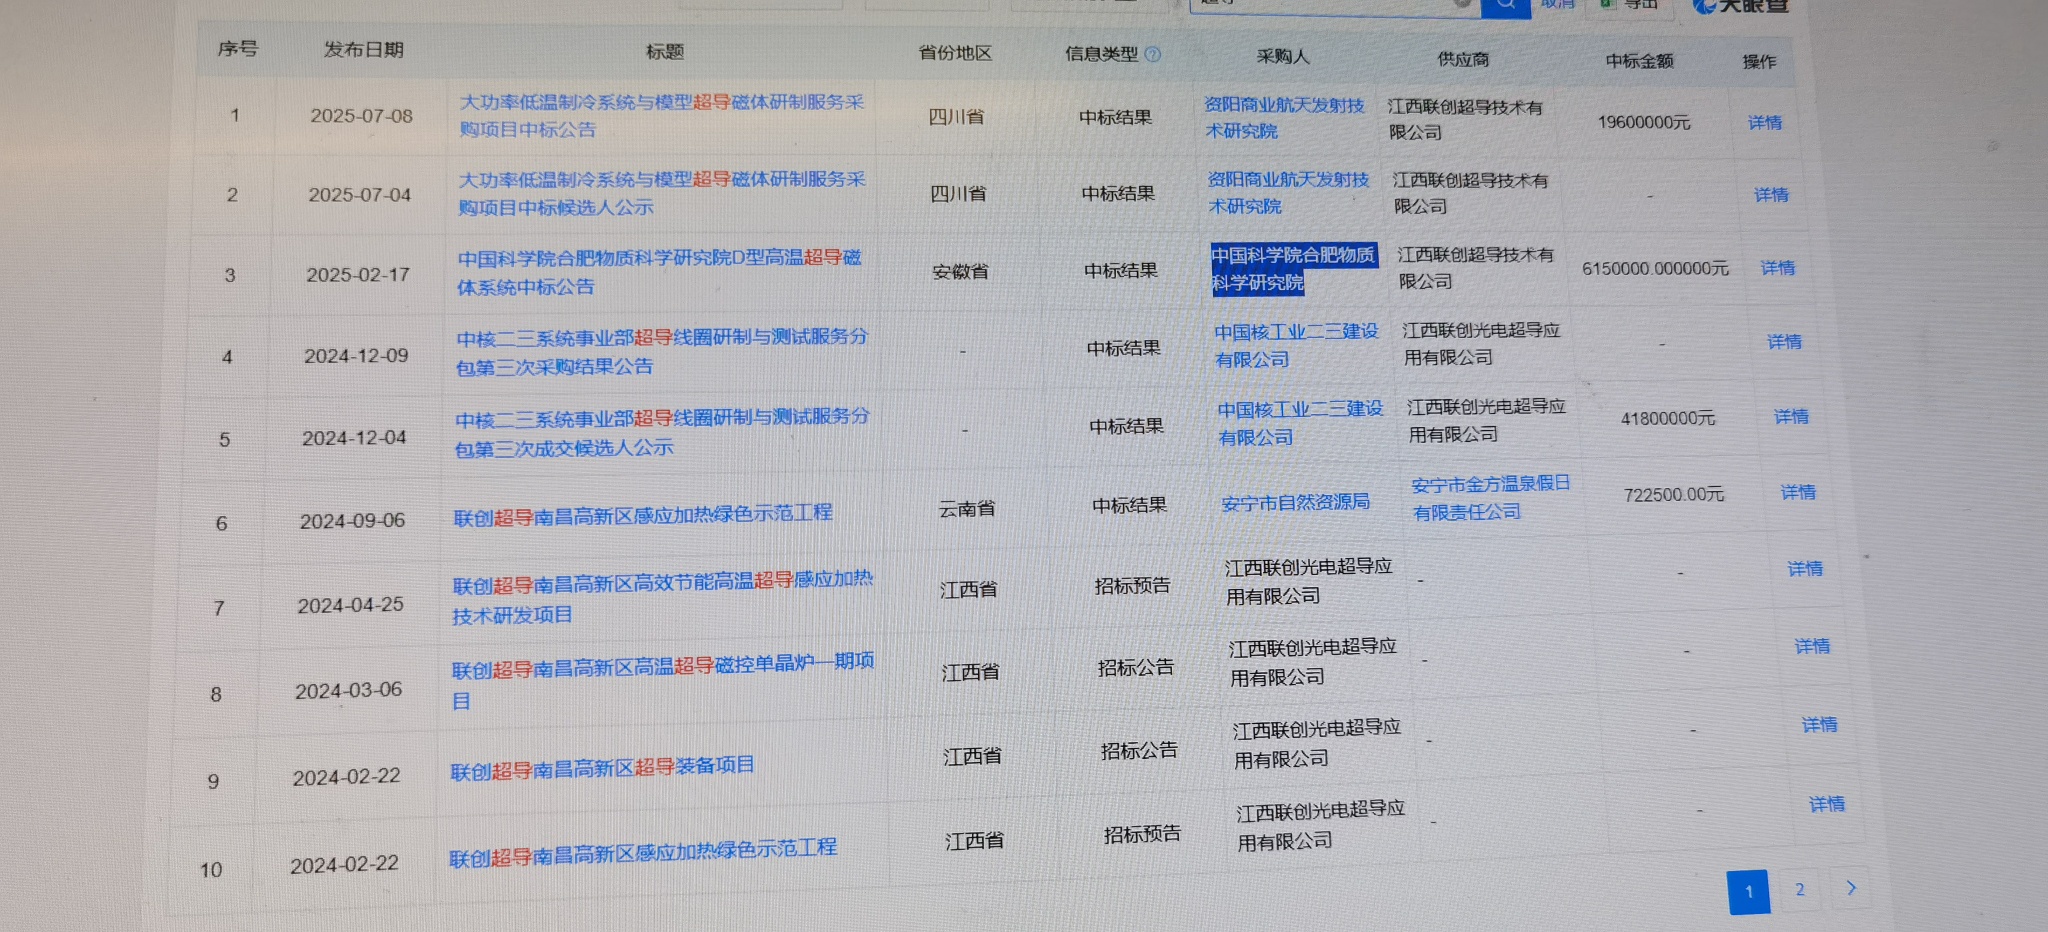The width and height of the screenshot is (2048, 932).
Task: Click the 发布日期 column header
Action: (364, 50)
